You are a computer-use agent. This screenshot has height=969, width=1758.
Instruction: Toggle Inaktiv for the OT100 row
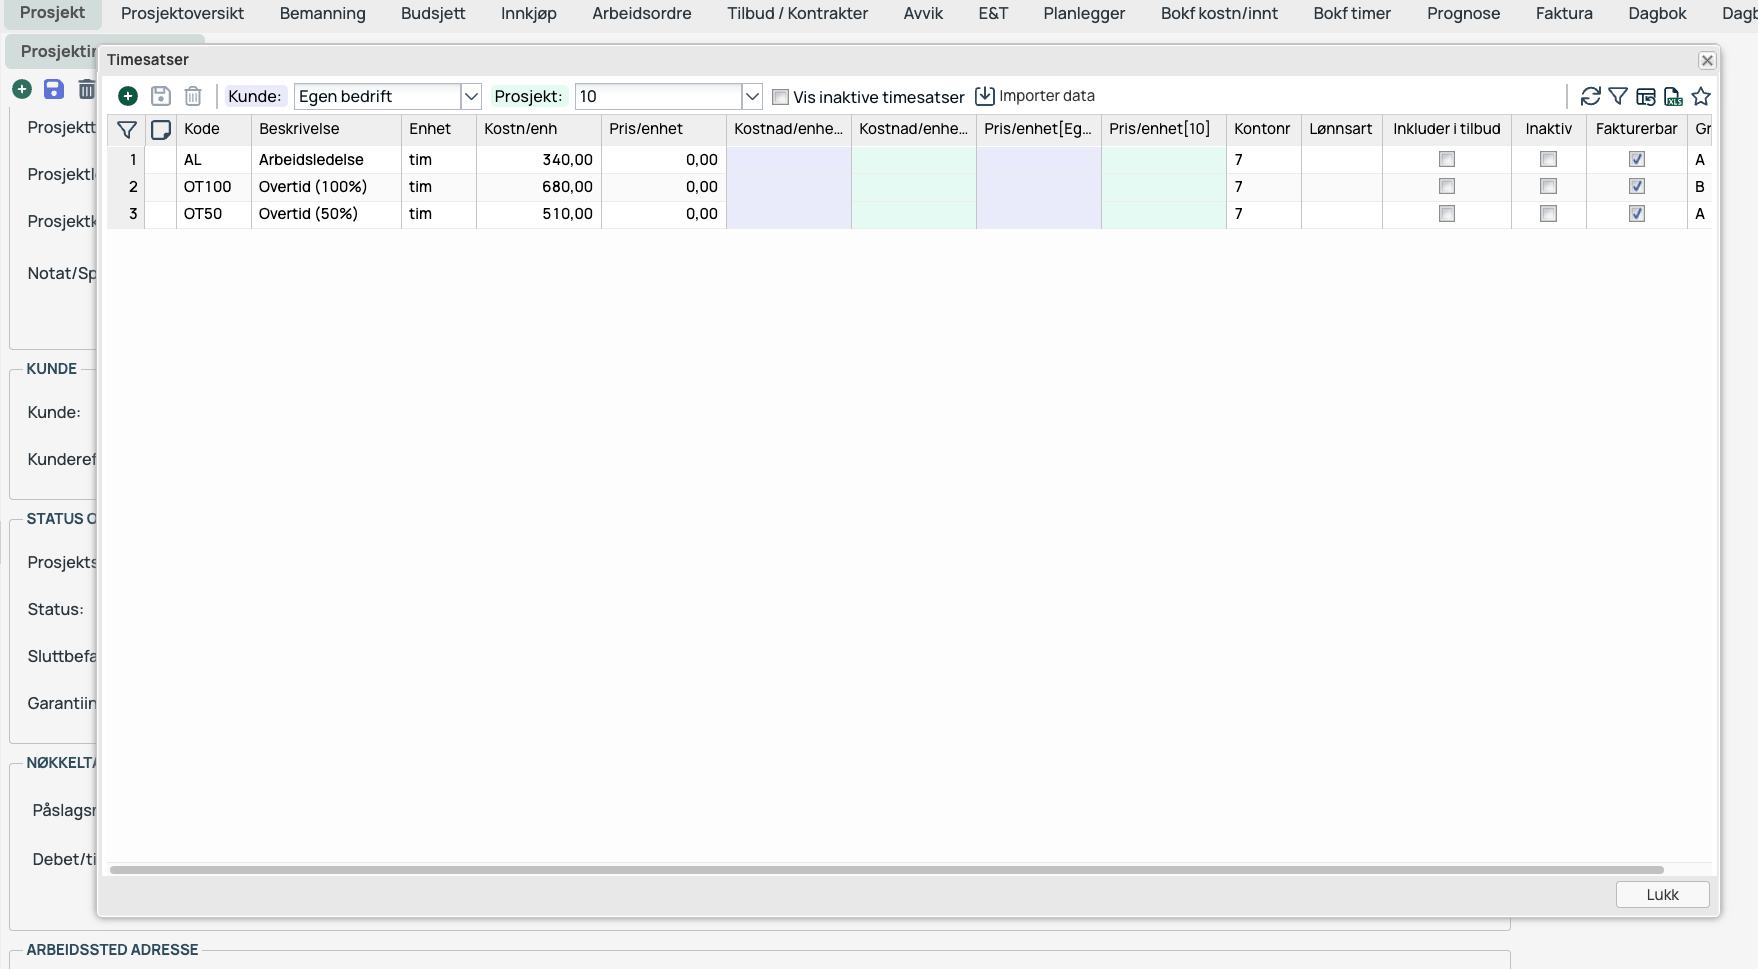1549,186
